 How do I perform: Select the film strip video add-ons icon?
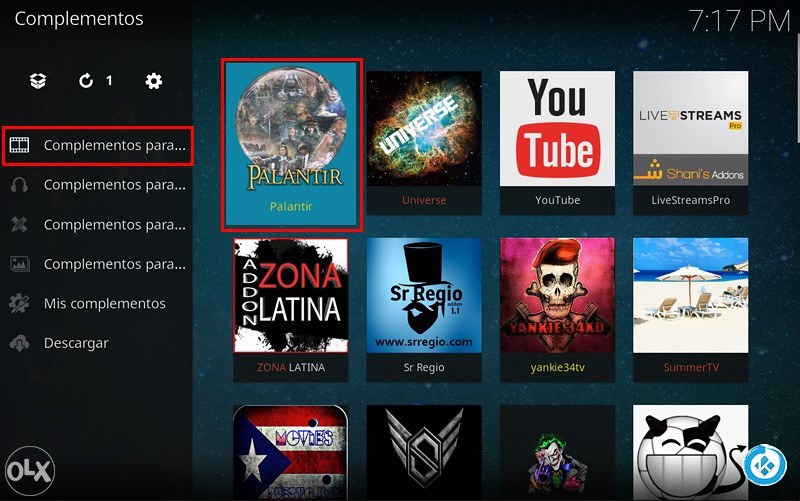19,145
